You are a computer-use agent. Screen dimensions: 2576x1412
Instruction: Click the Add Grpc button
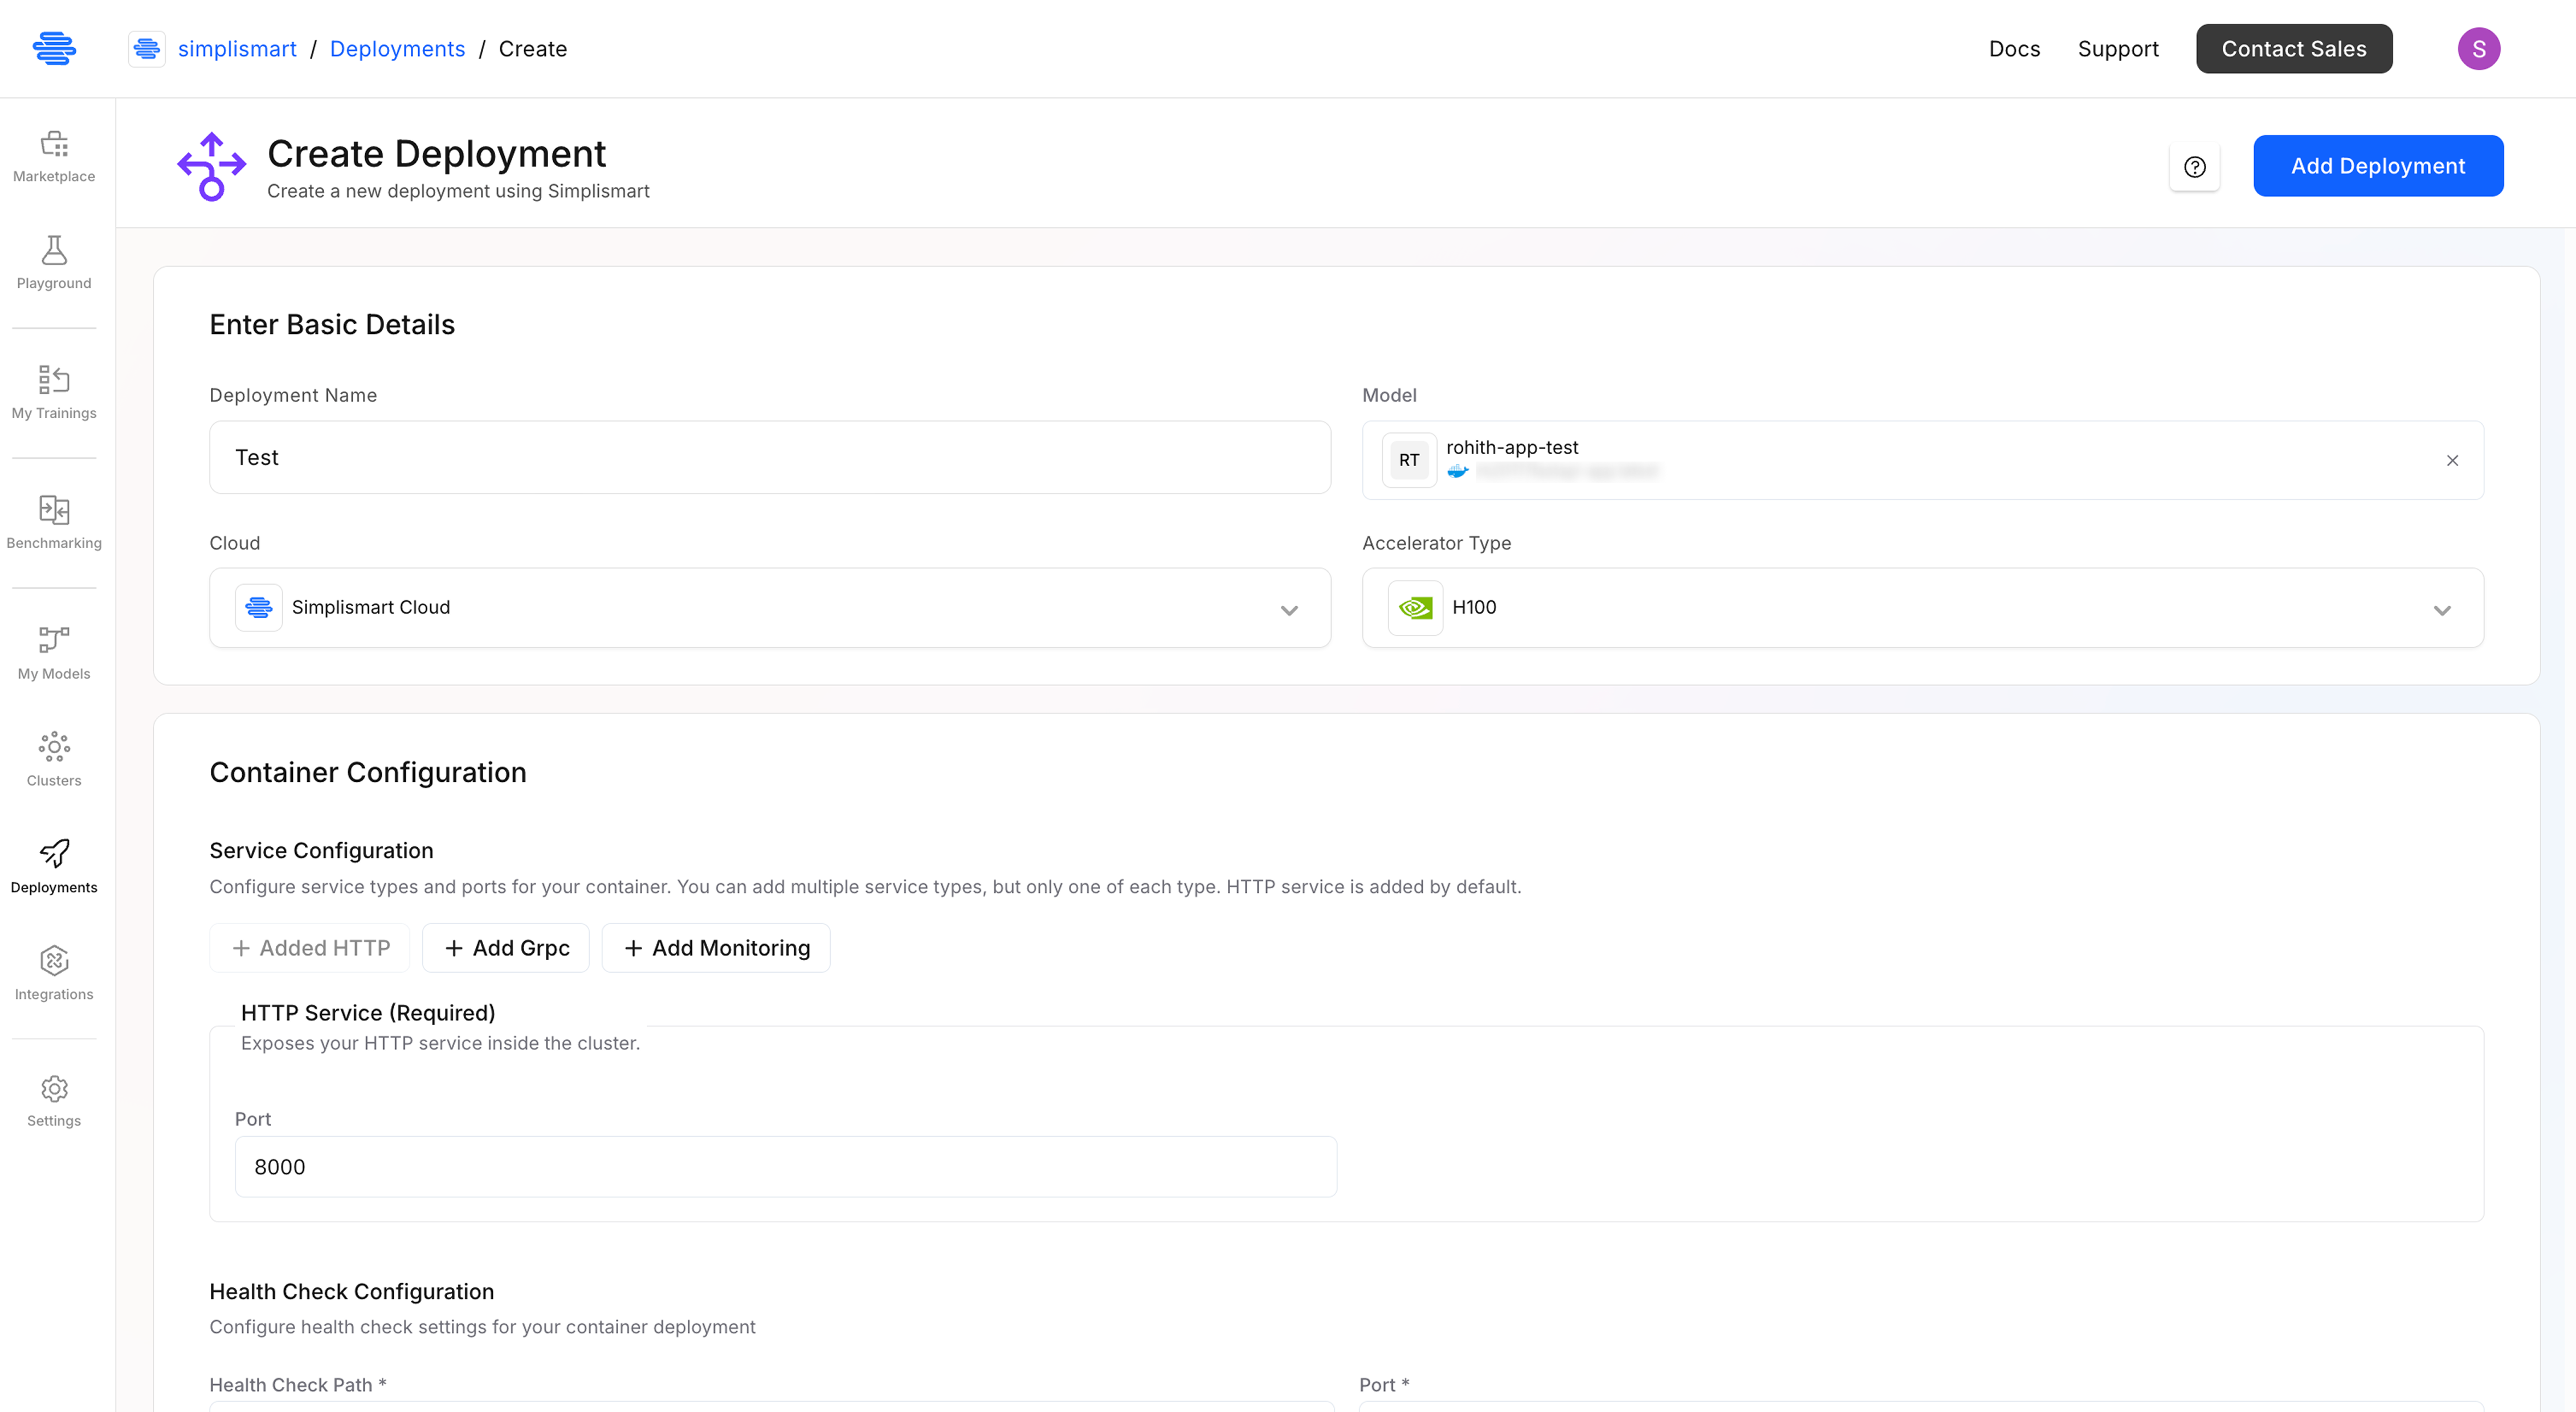(x=506, y=948)
